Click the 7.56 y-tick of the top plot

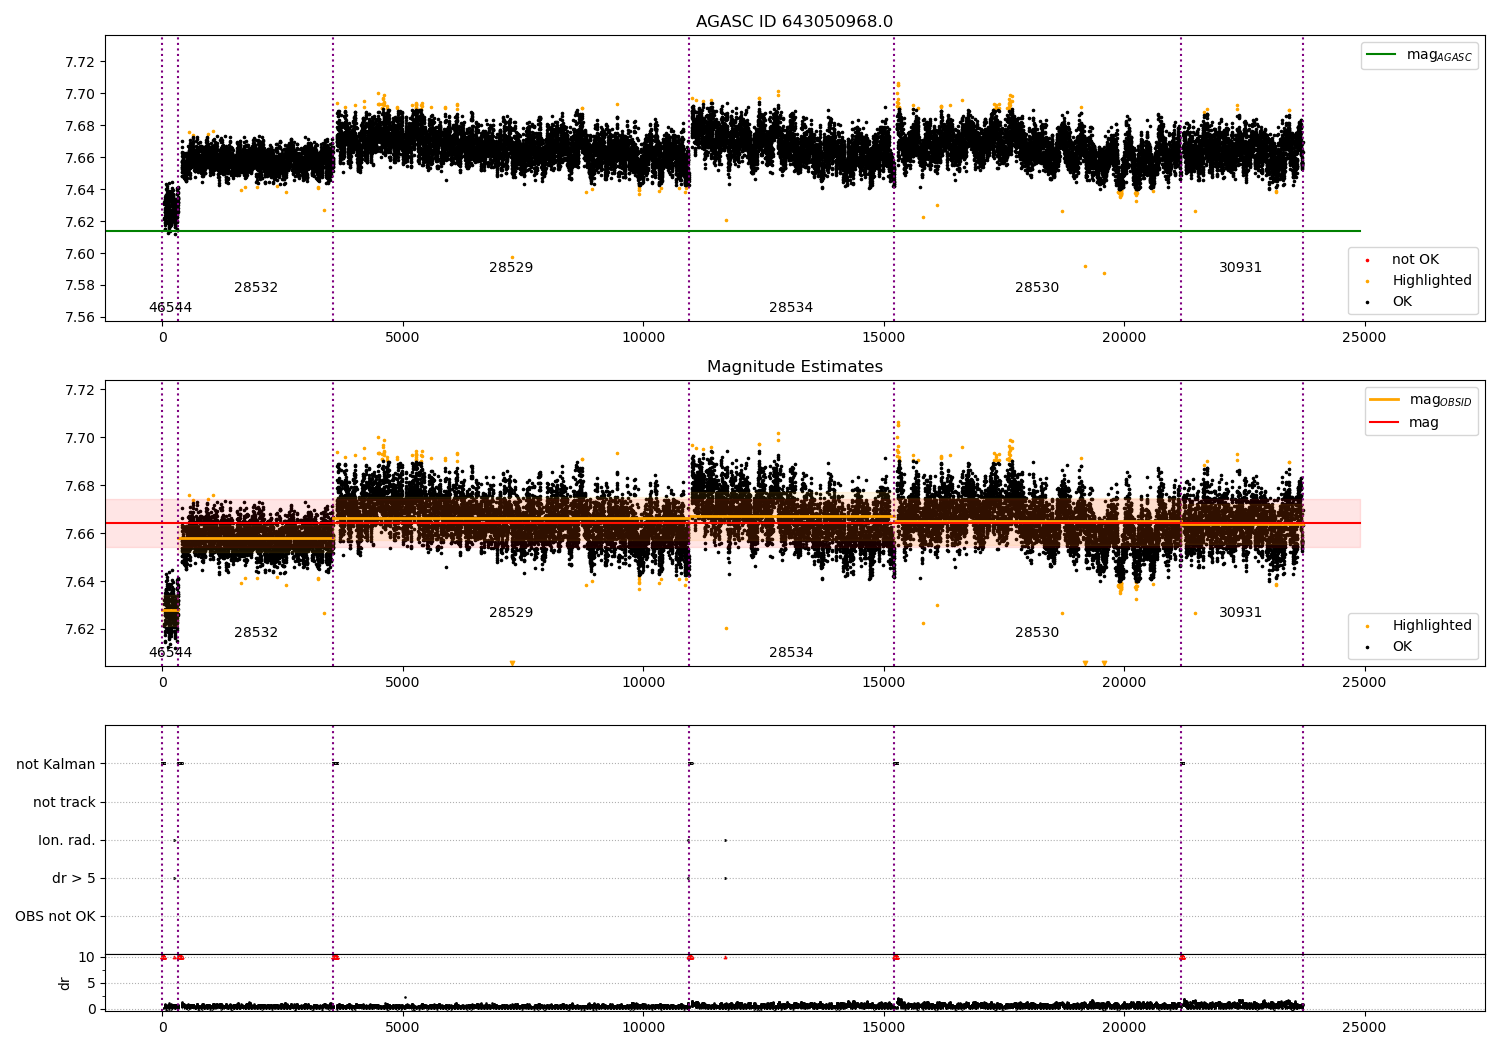click(x=79, y=318)
